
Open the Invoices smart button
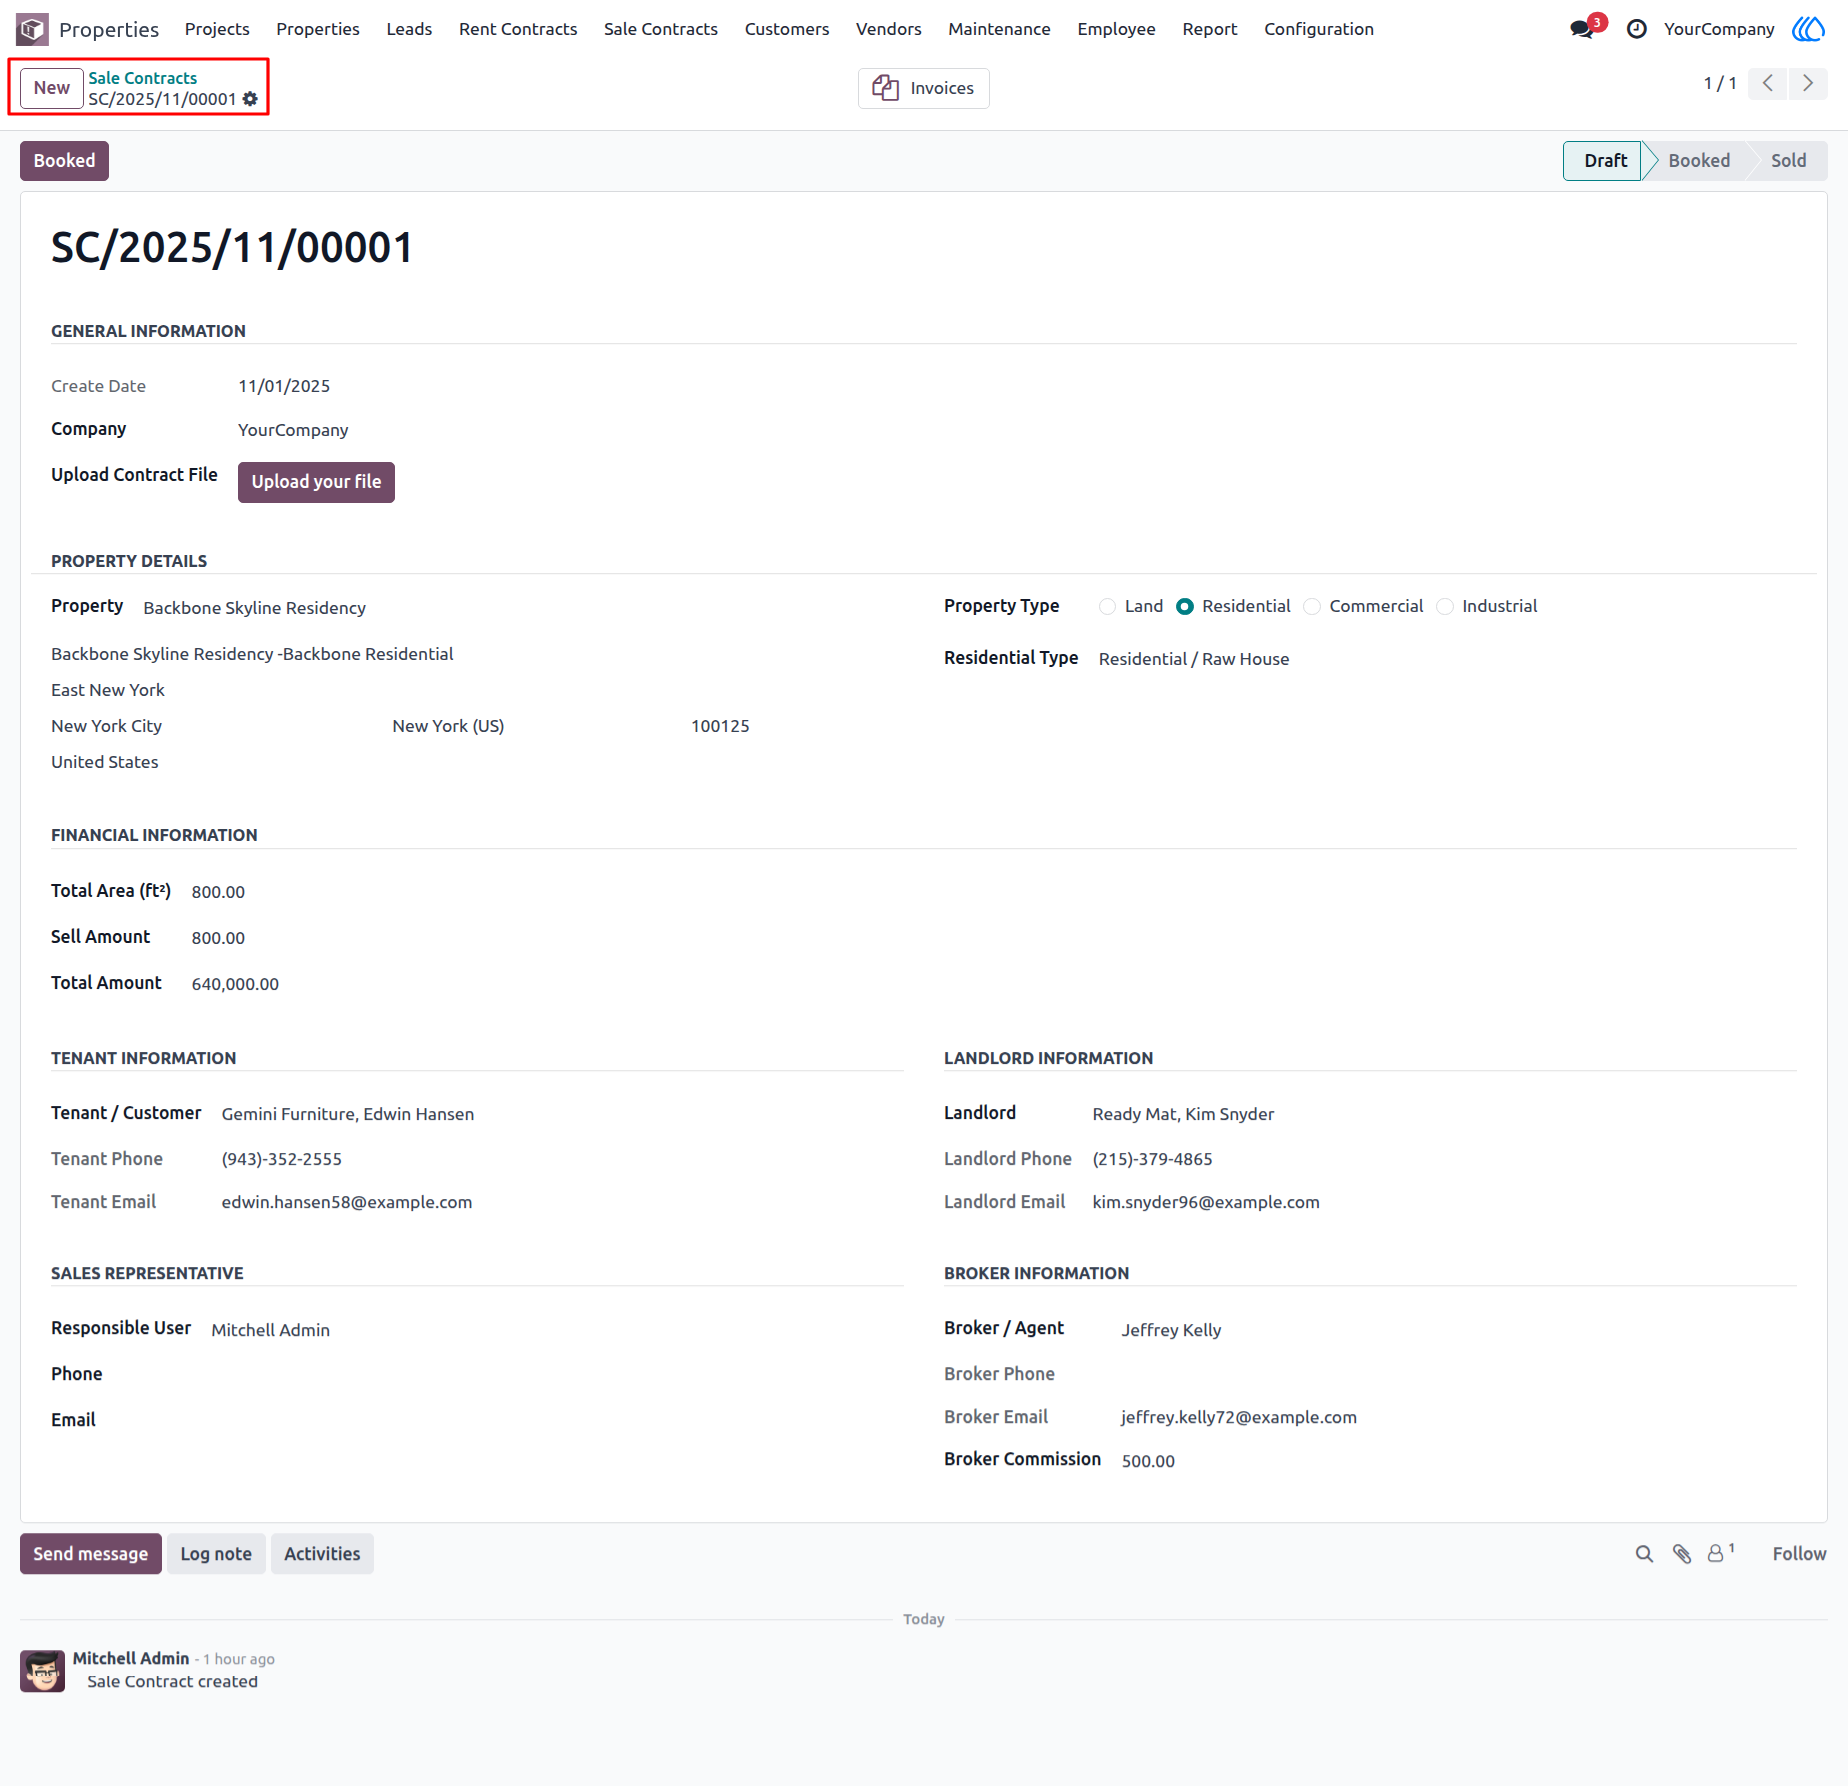[924, 88]
